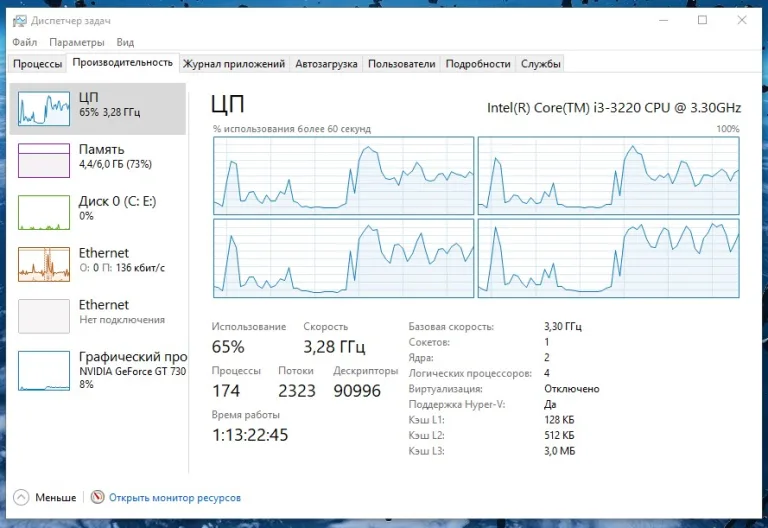768x528 pixels.
Task: Click the top-left logical processor graph
Action: 343,175
